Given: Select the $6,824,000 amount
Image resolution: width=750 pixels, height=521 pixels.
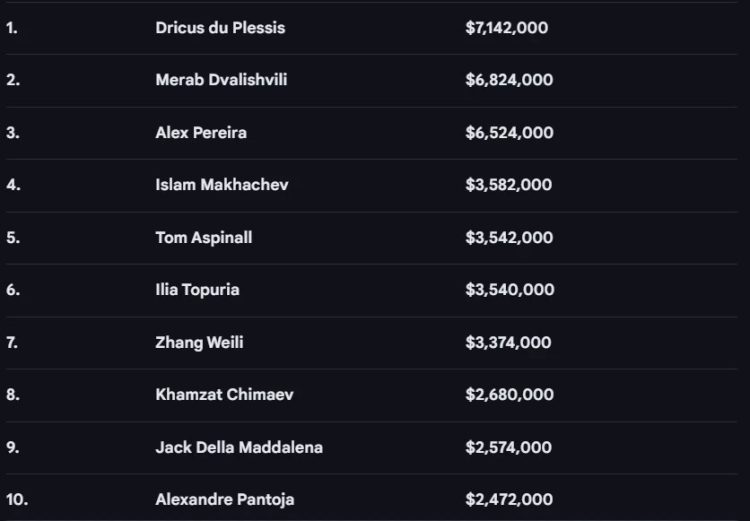Looking at the screenshot, I should (x=509, y=80).
